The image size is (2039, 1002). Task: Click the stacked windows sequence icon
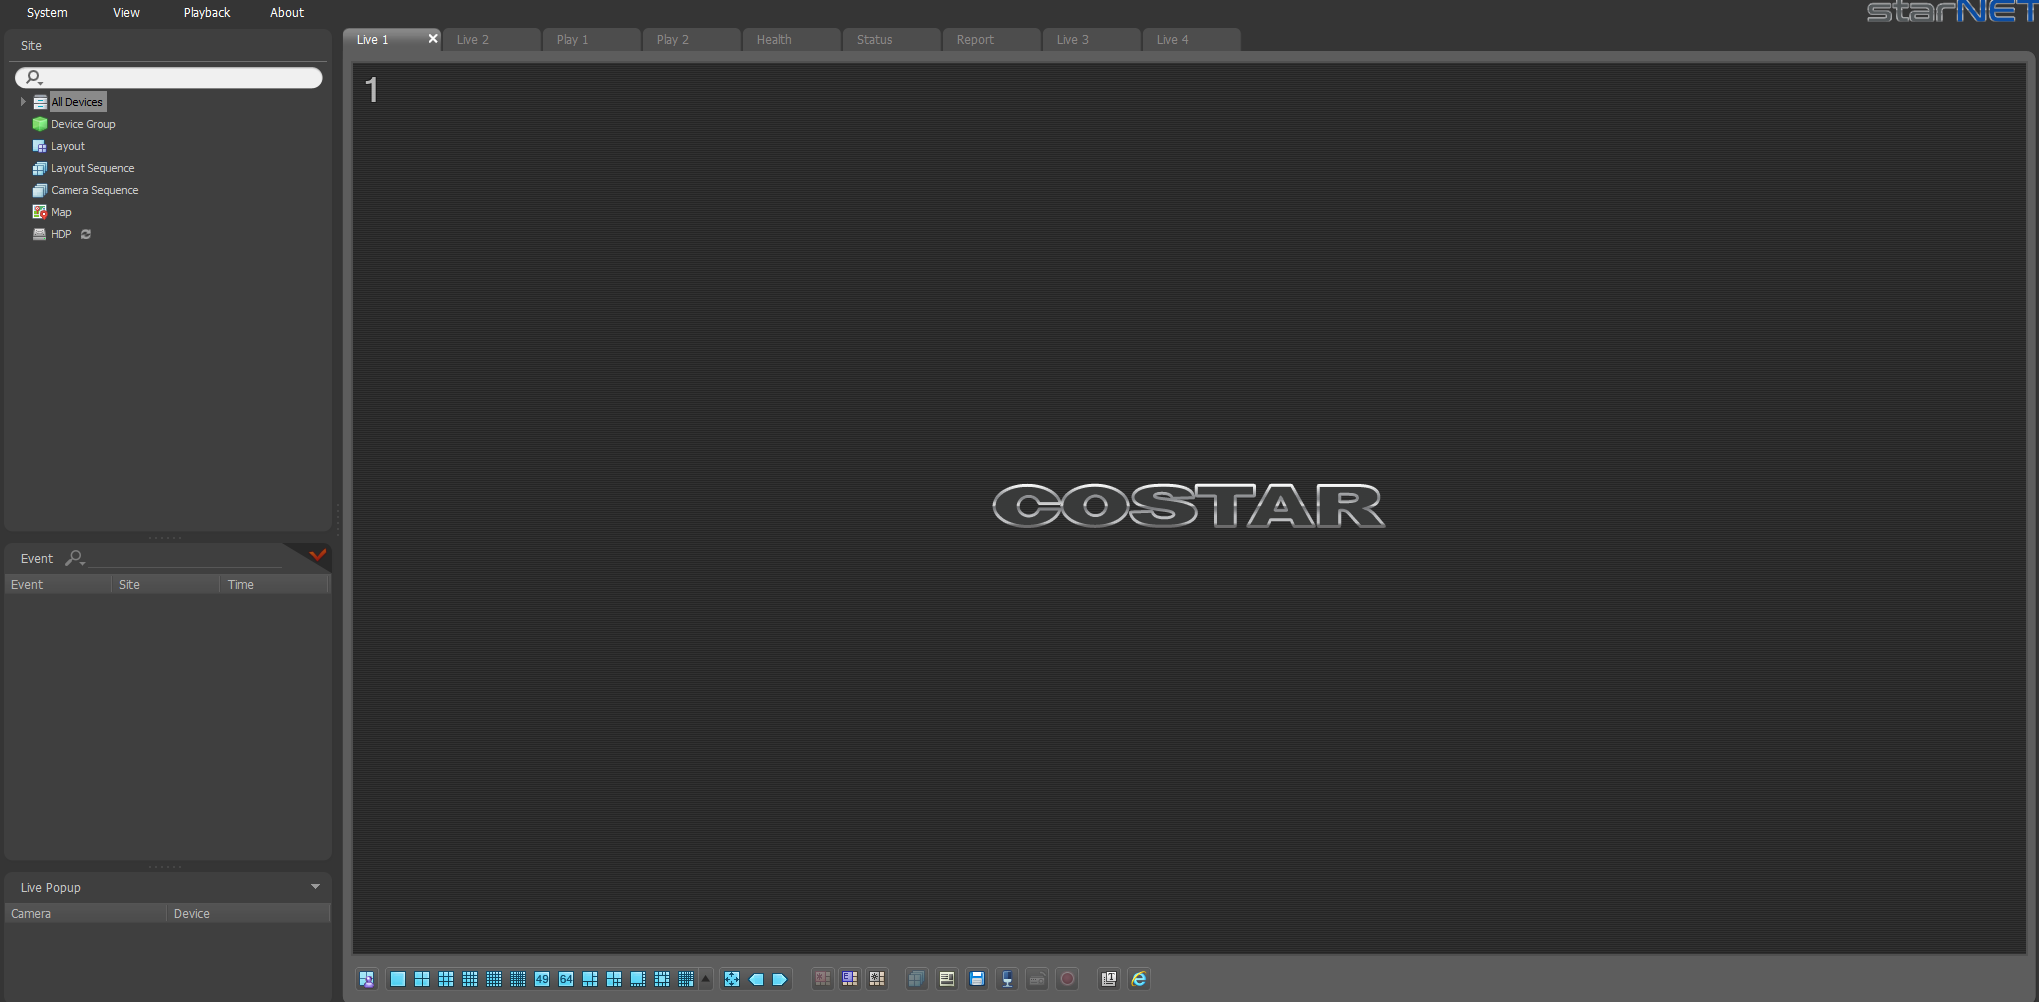point(916,979)
